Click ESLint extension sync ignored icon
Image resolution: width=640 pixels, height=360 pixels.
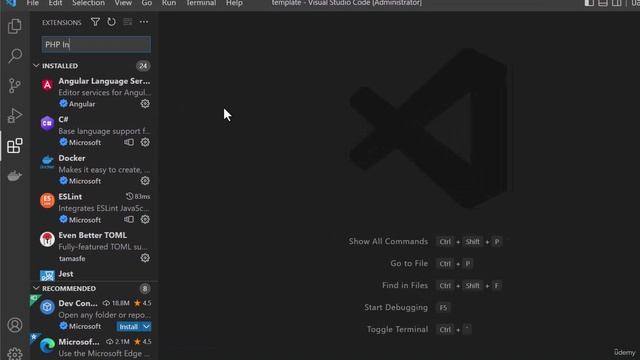point(129,219)
